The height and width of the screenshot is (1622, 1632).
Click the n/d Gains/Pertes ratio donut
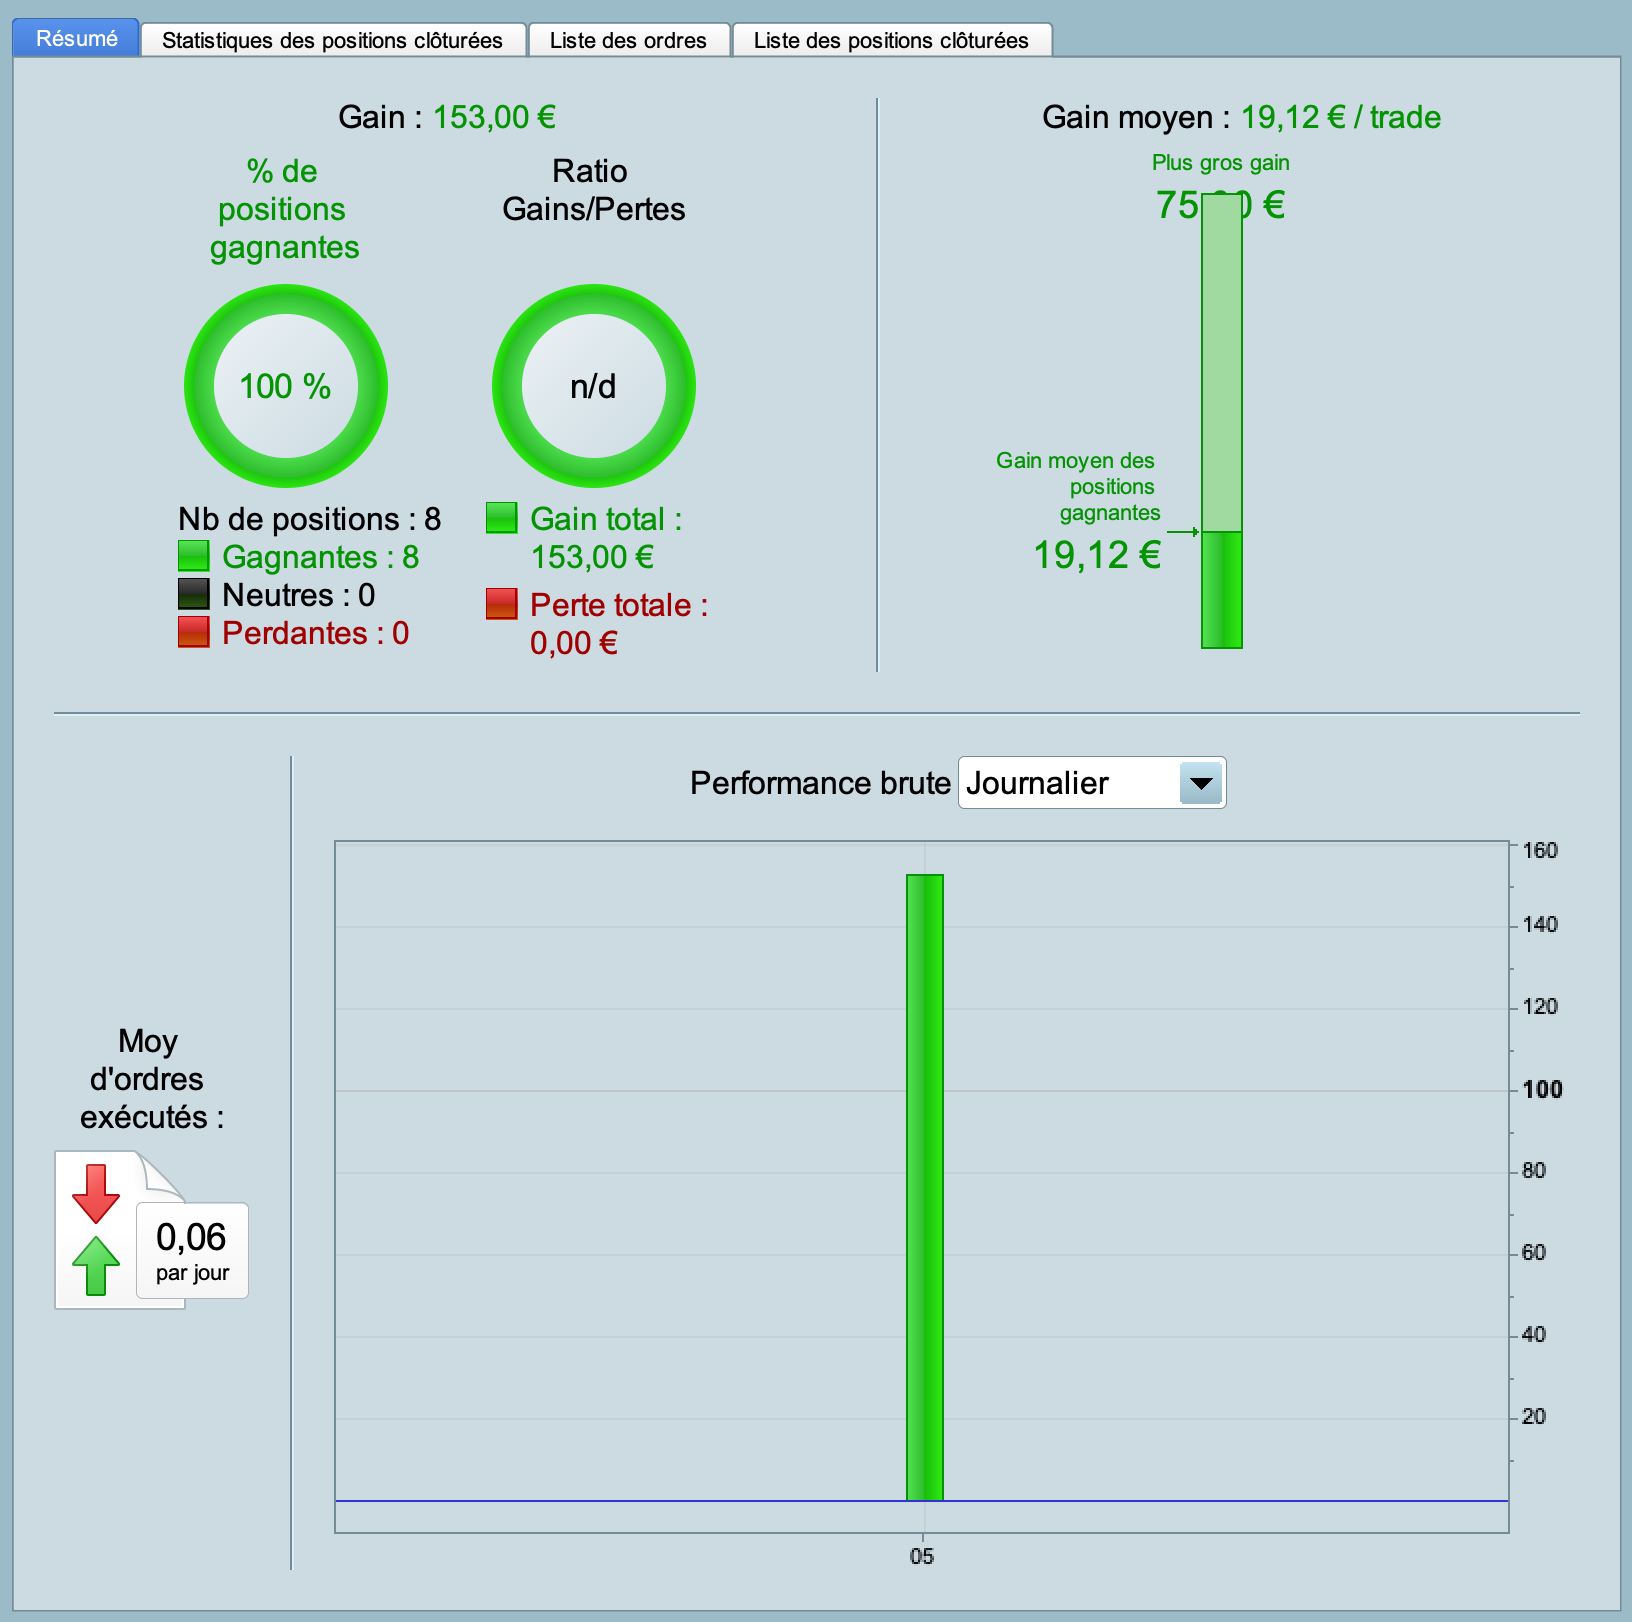point(594,386)
